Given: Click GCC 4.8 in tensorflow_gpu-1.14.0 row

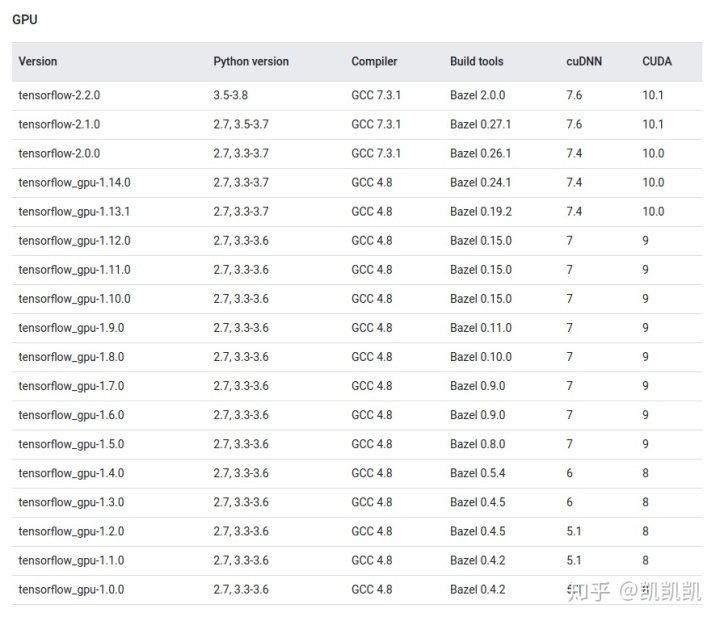Looking at the screenshot, I should [372, 183].
